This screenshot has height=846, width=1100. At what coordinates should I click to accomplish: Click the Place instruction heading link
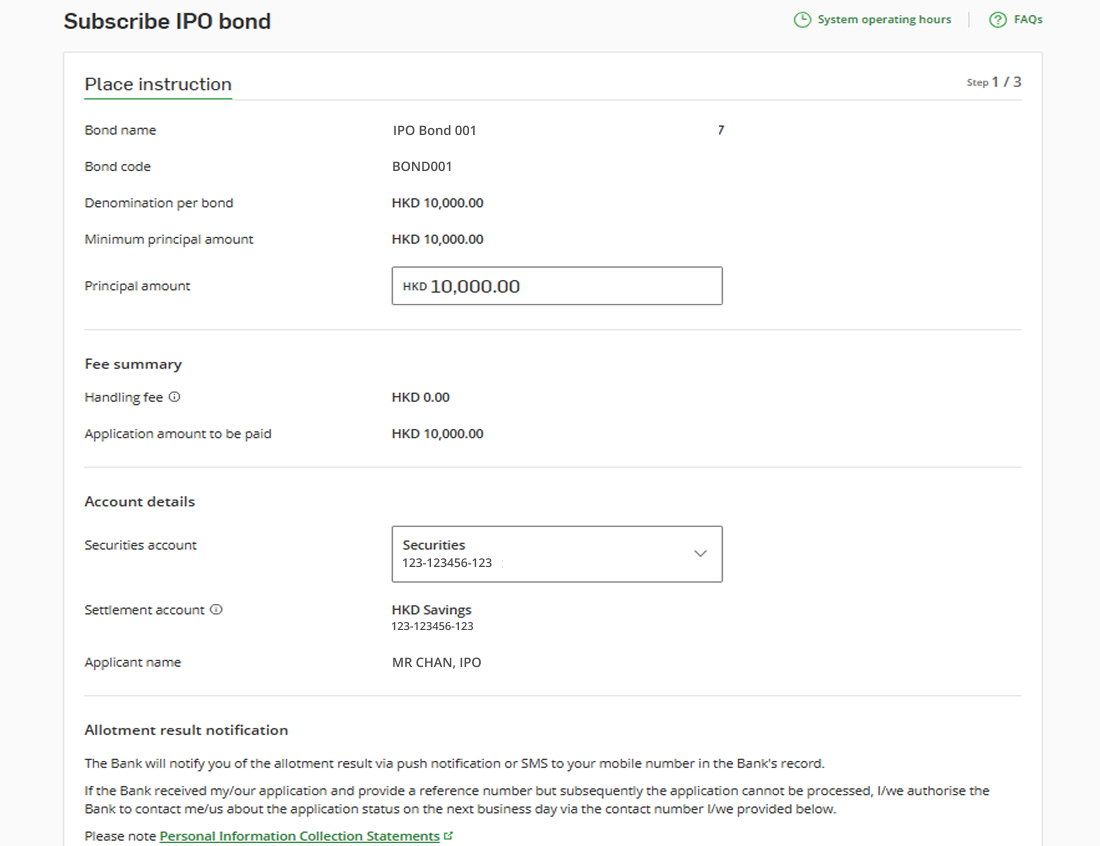157,85
